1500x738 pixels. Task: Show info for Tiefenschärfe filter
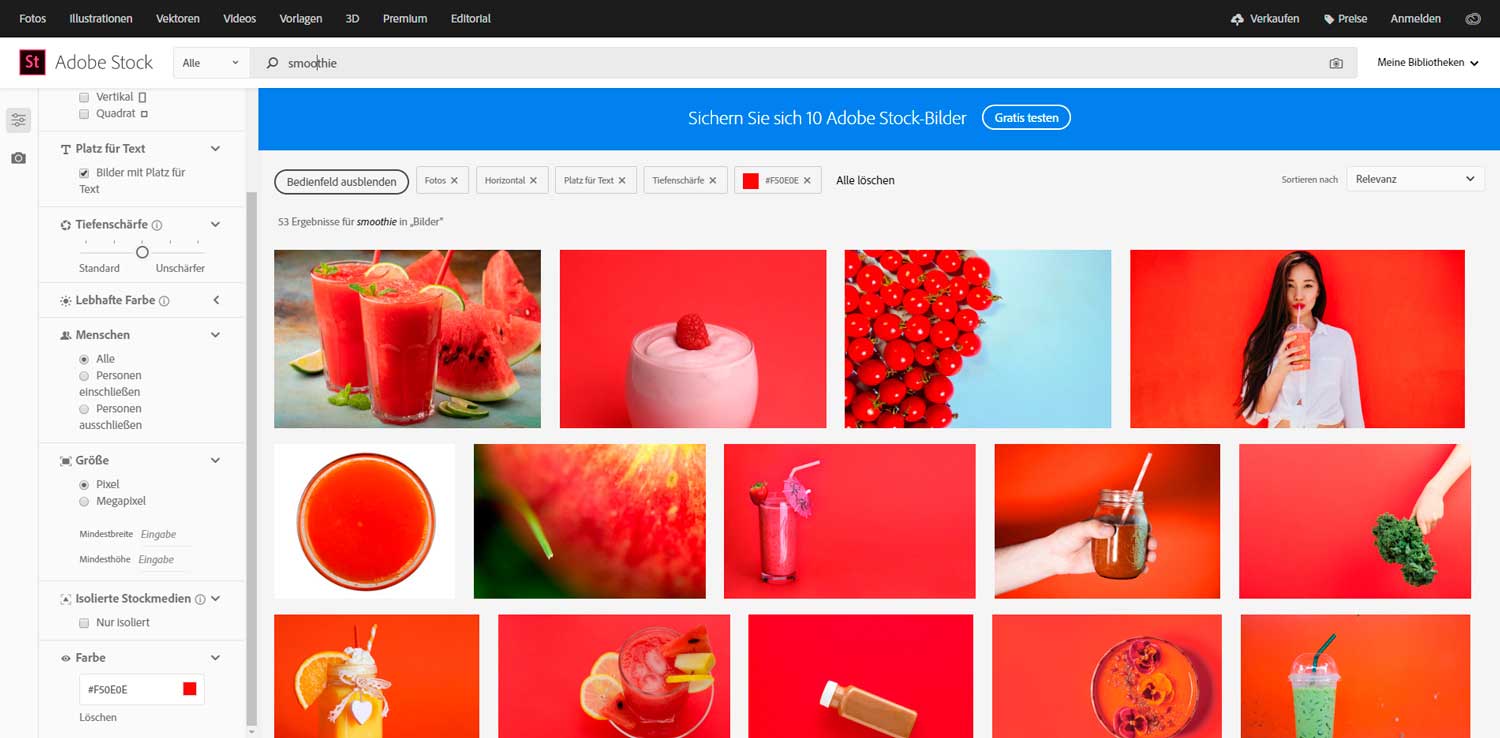pos(157,225)
